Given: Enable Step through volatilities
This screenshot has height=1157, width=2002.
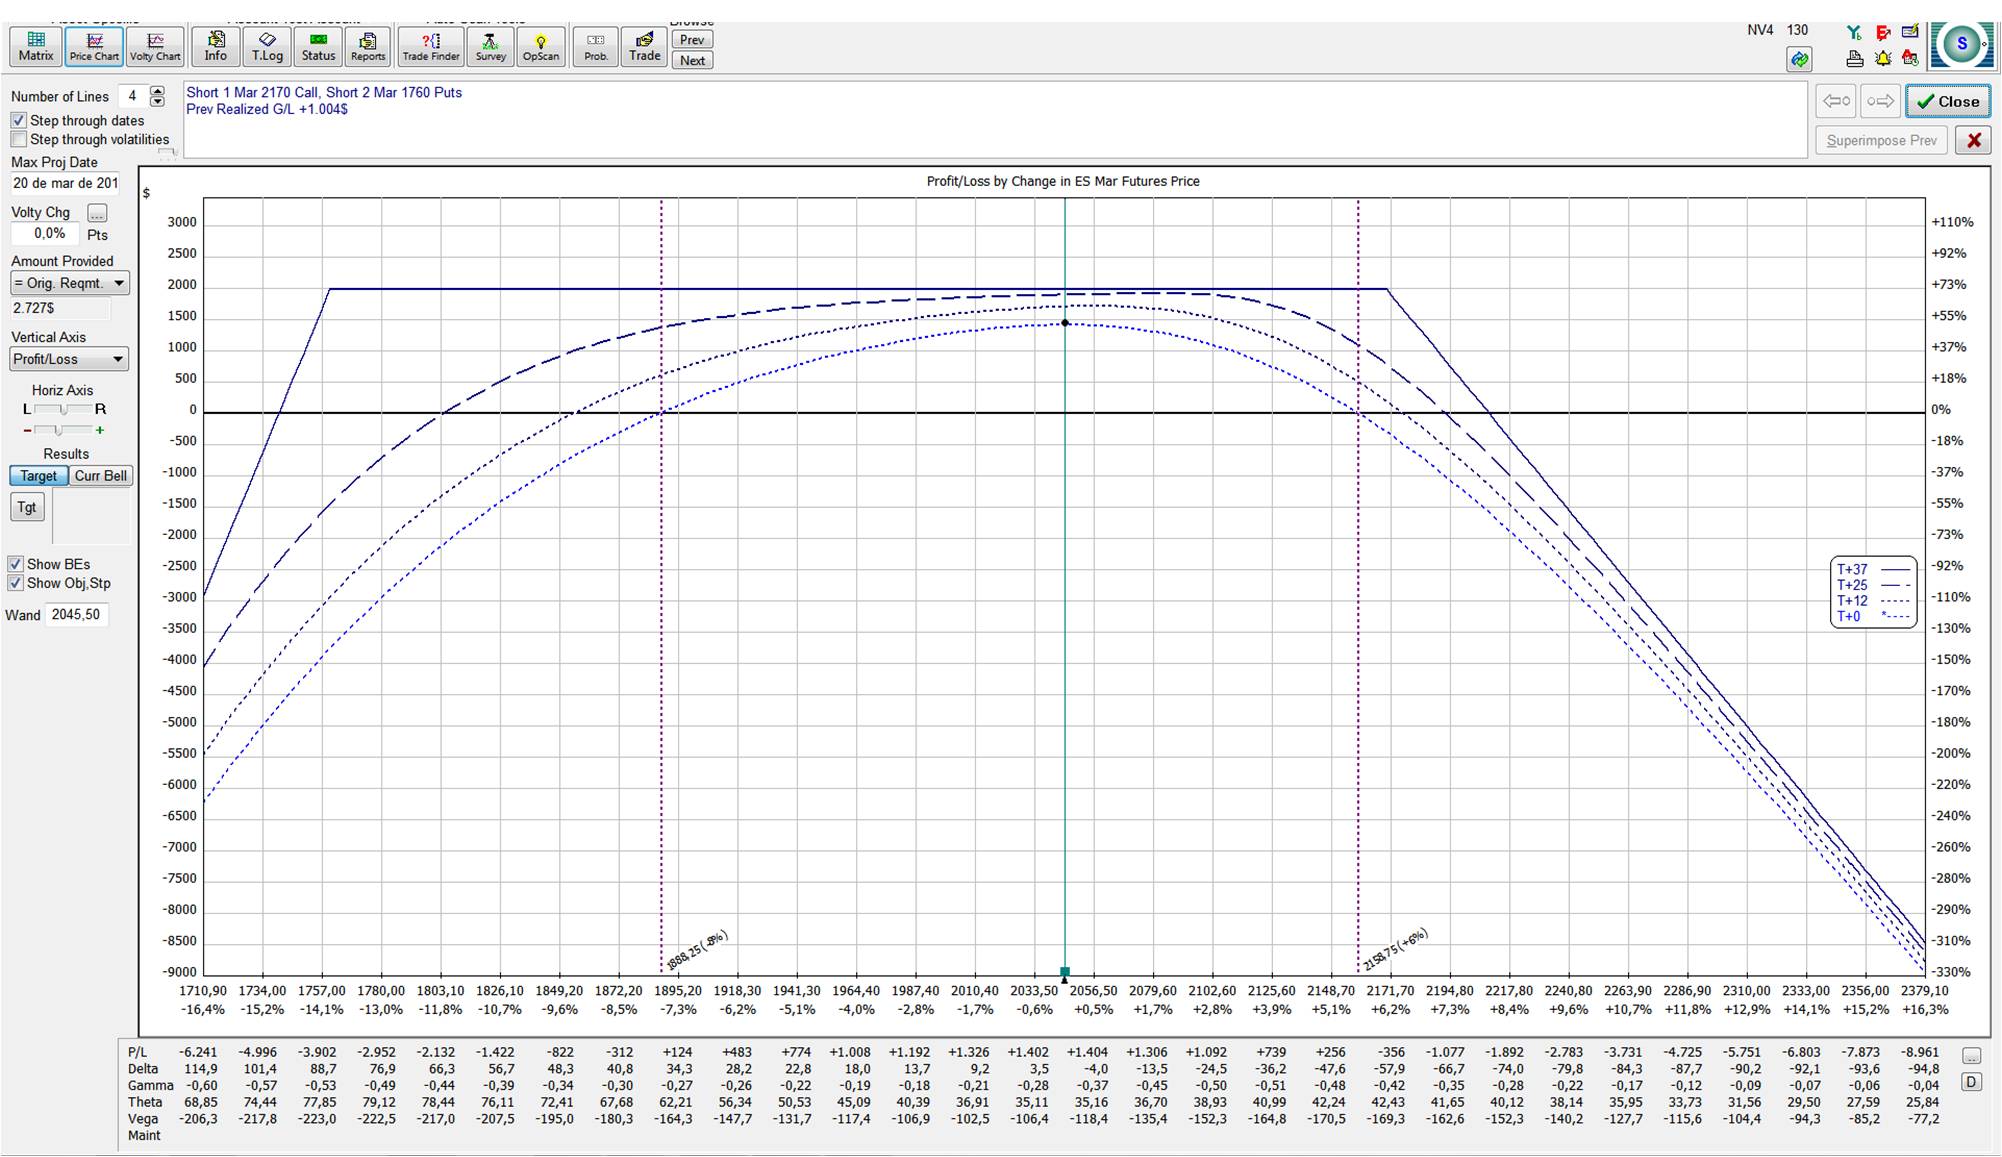Looking at the screenshot, I should pyautogui.click(x=19, y=139).
